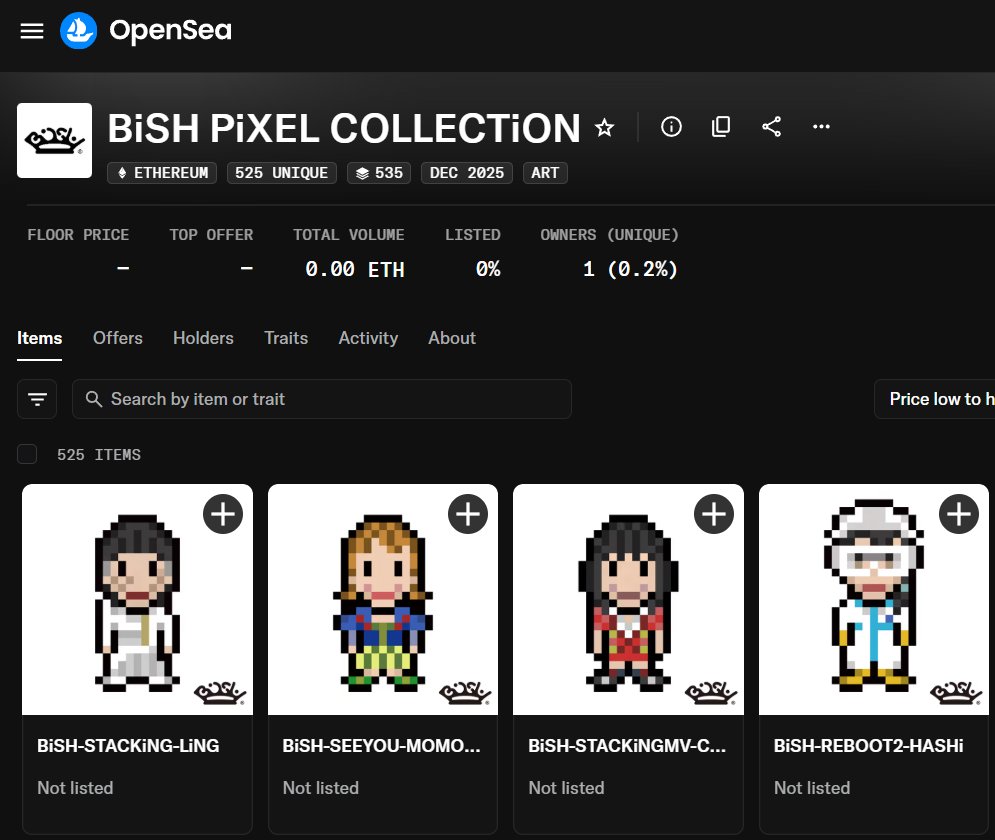
Task: Click the BiSH-REBOOT2-HASHi title
Action: pos(868,745)
